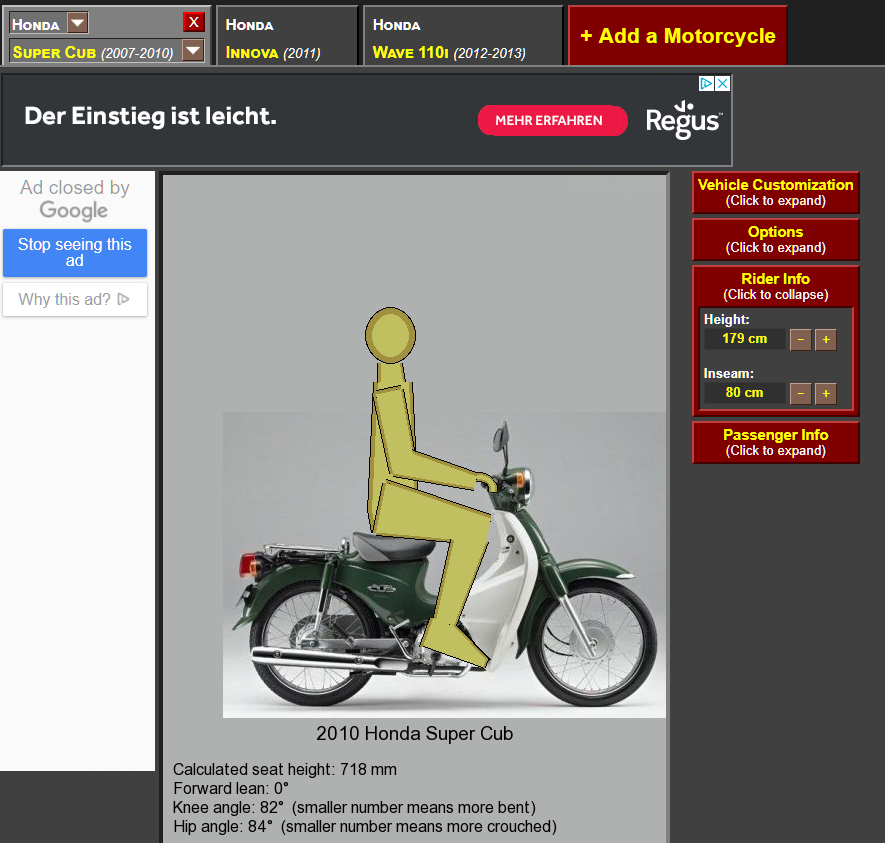Collapse the Rider Info panel

coord(775,286)
